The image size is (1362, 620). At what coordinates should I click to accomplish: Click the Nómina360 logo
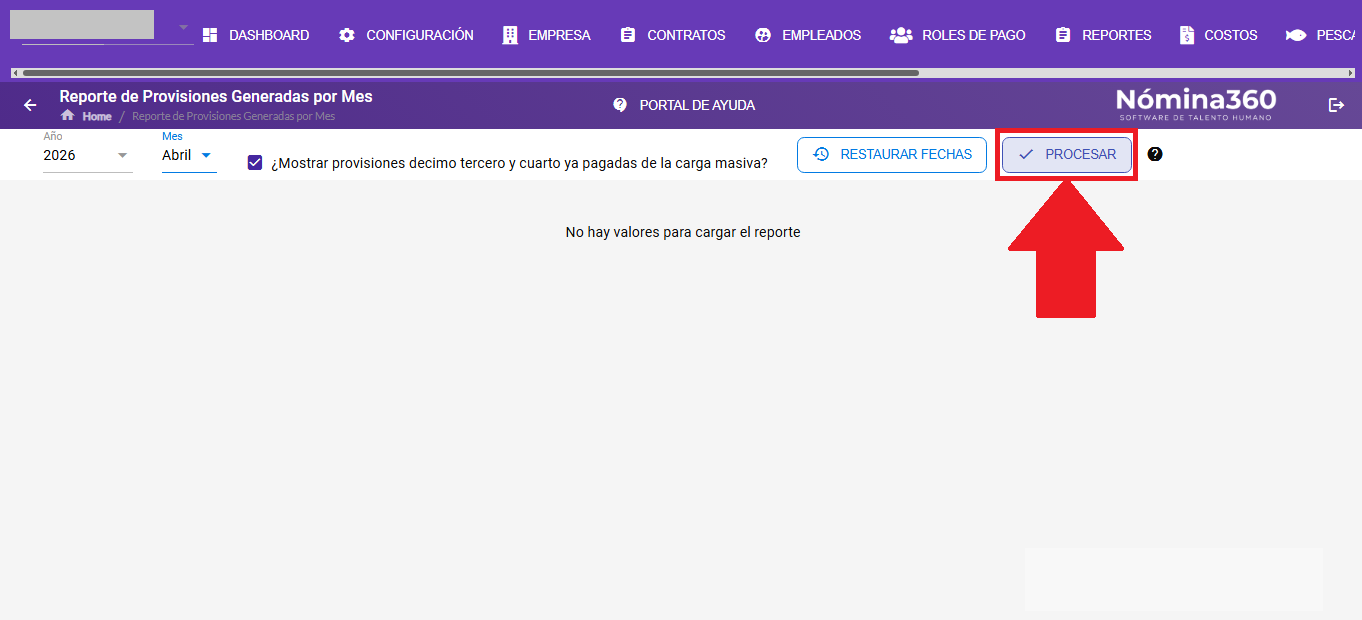pyautogui.click(x=1196, y=104)
